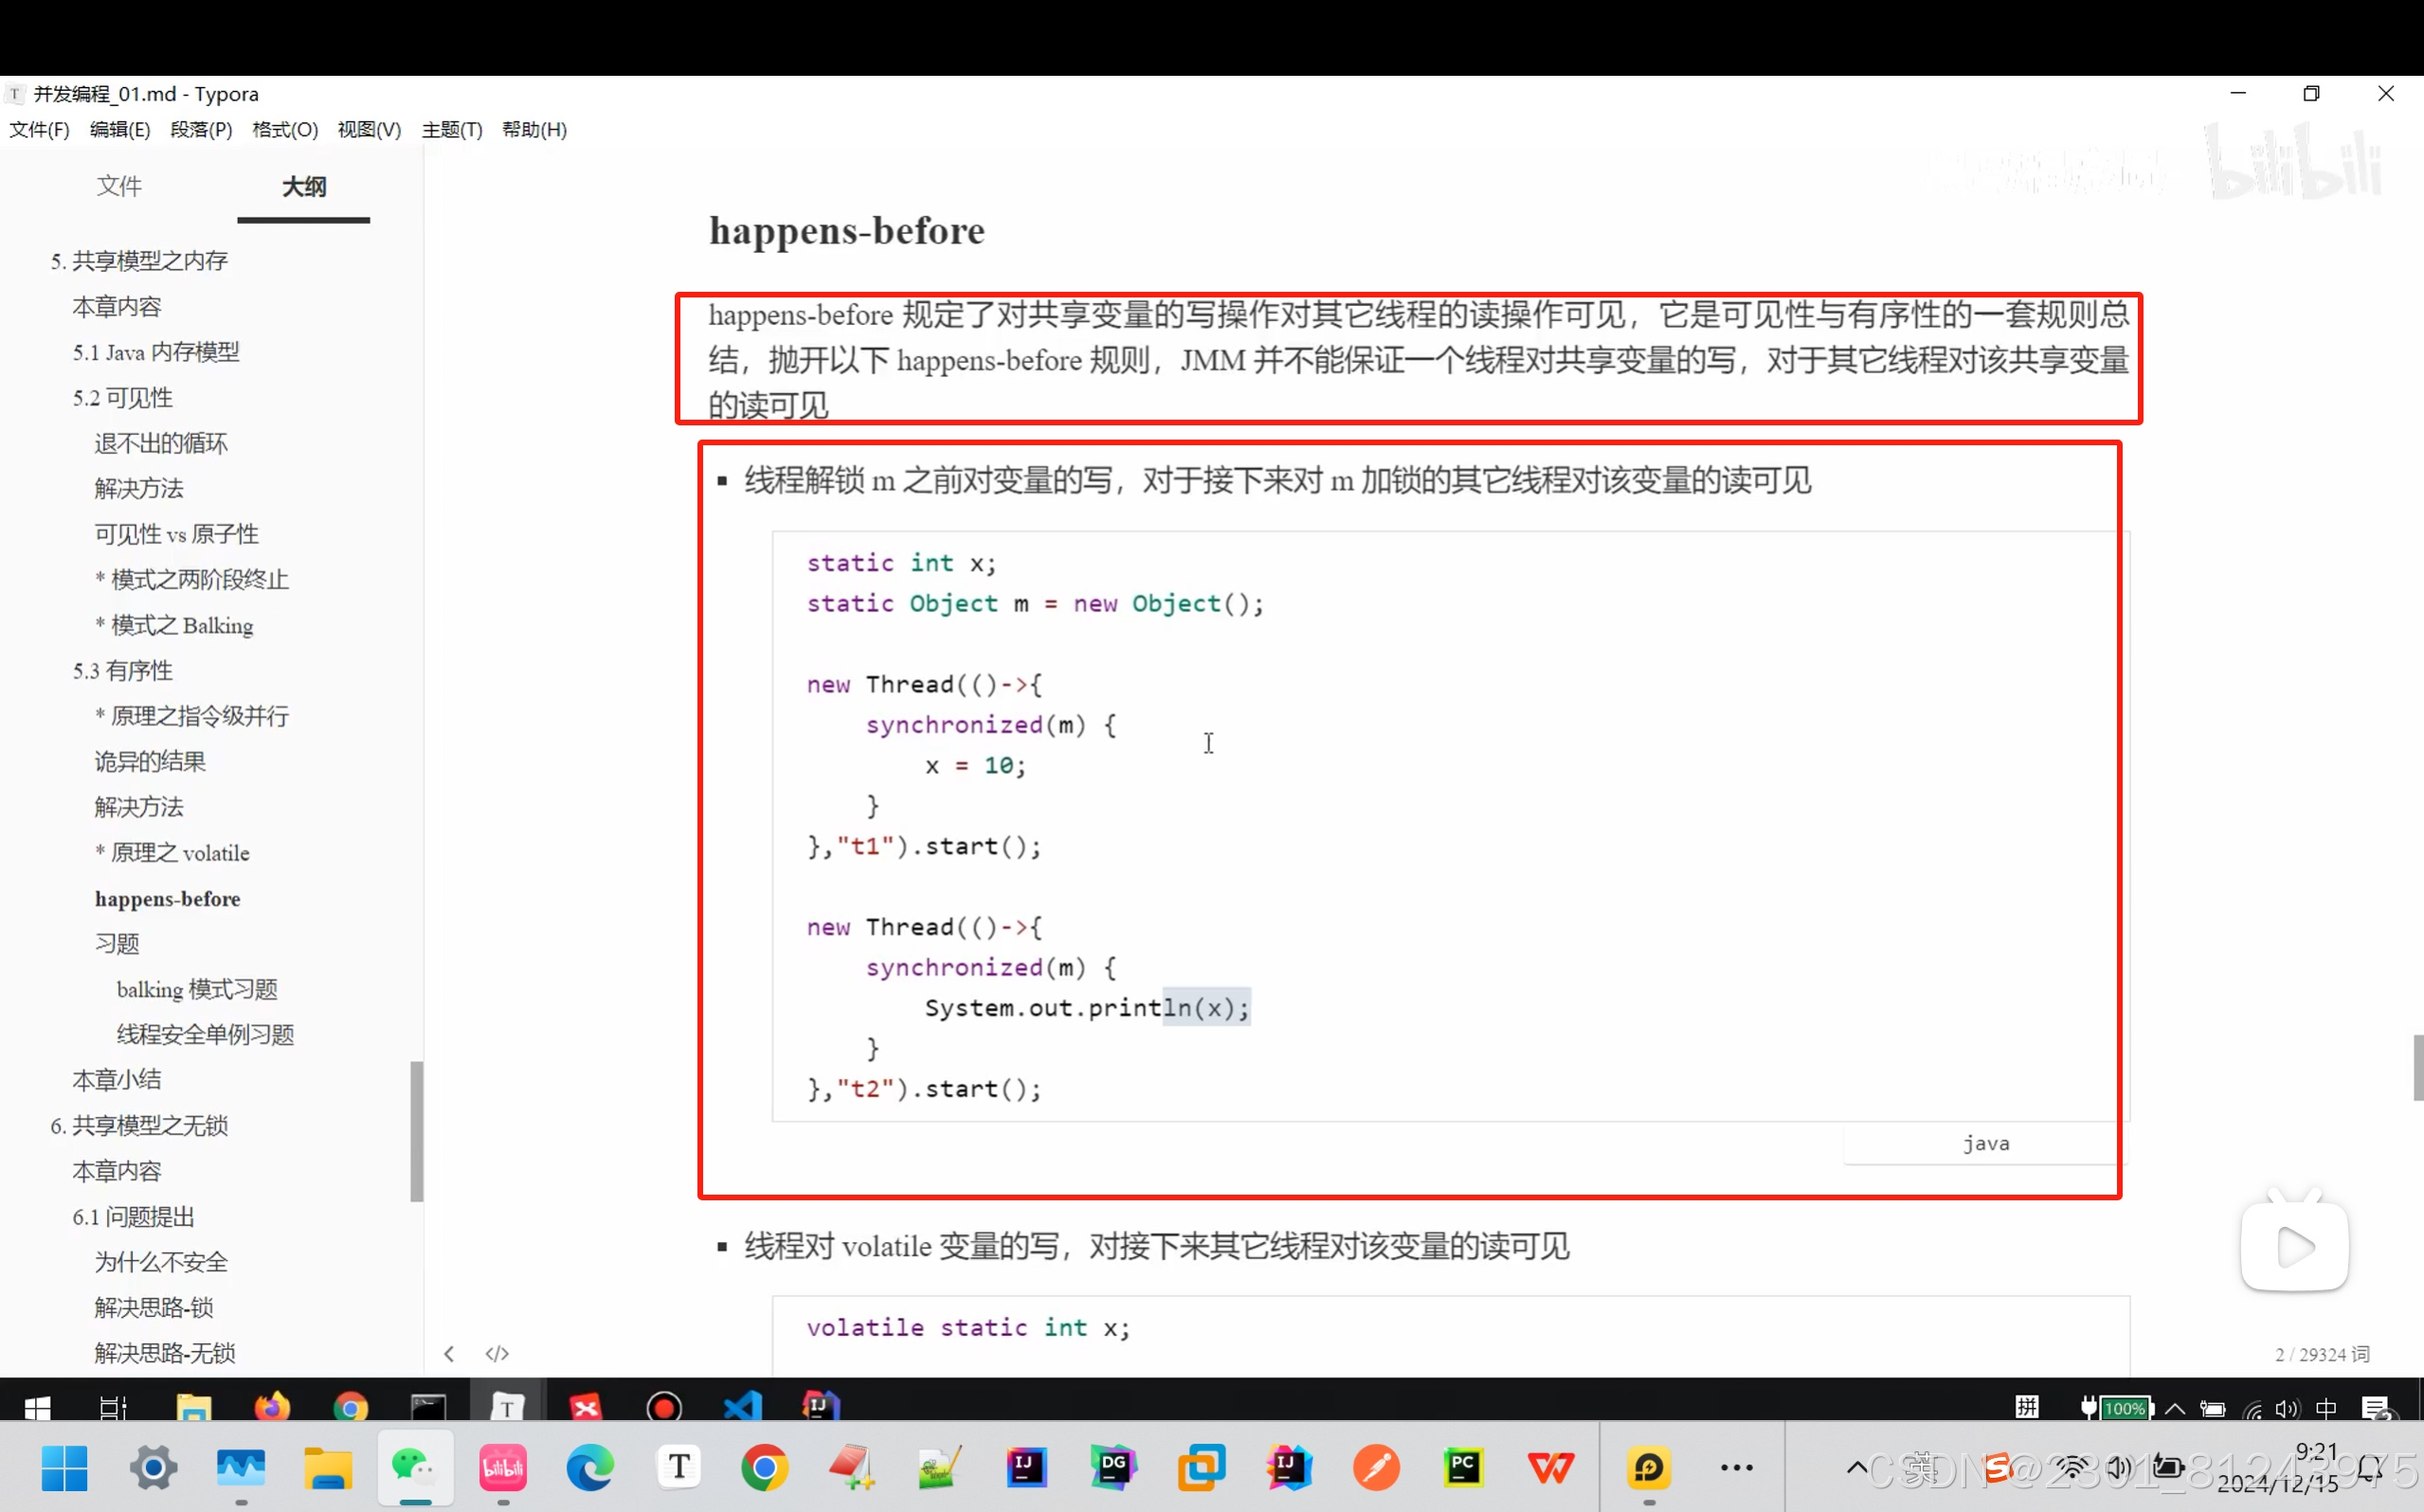Open PyCharm from taskbar

click(x=1464, y=1467)
